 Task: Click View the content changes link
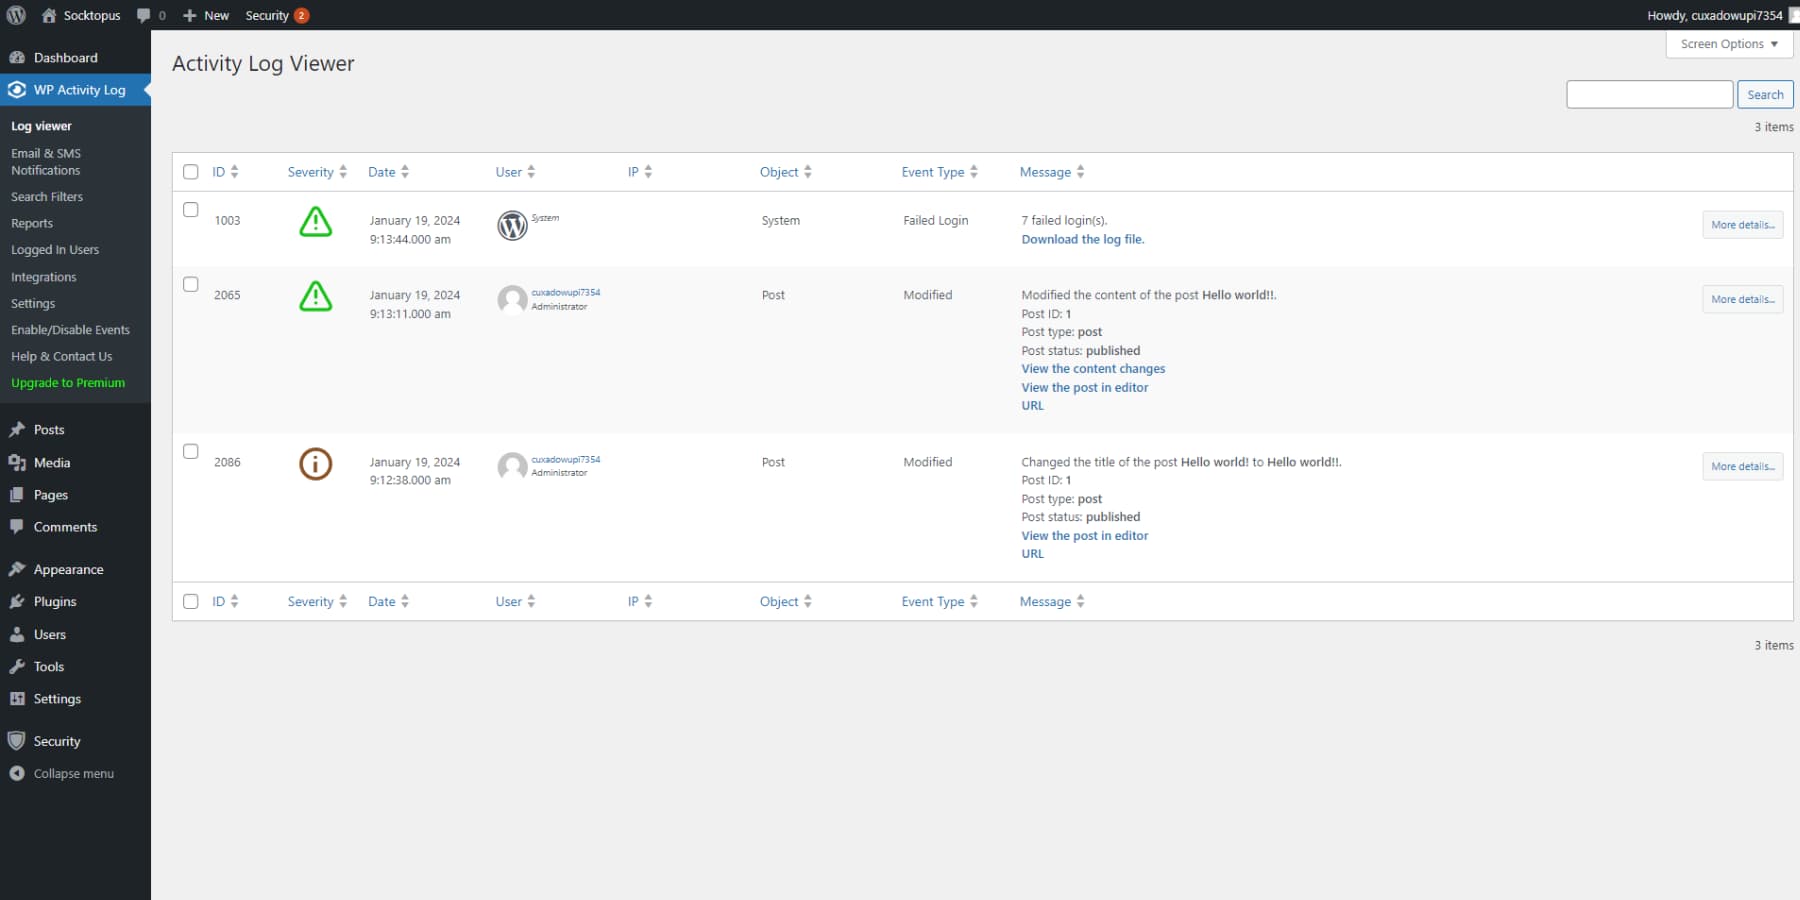1092,368
